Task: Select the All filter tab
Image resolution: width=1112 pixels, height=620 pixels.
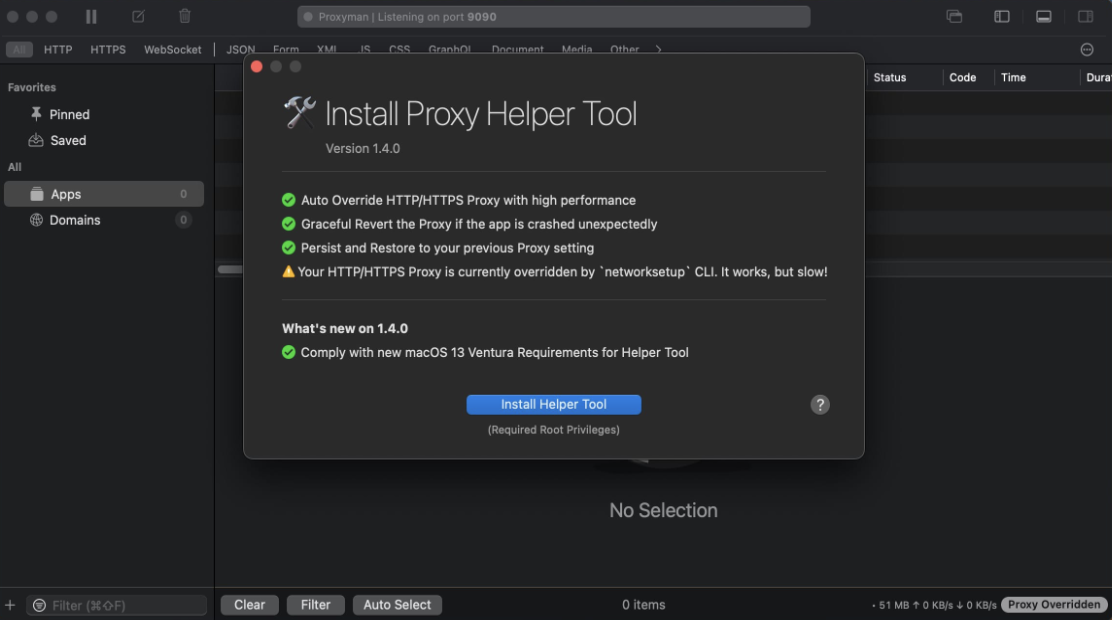Action: (19, 50)
